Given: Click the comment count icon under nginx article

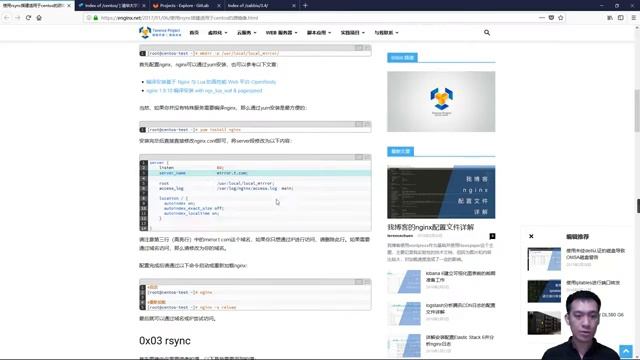Looking at the screenshot, I should click(x=492, y=236).
